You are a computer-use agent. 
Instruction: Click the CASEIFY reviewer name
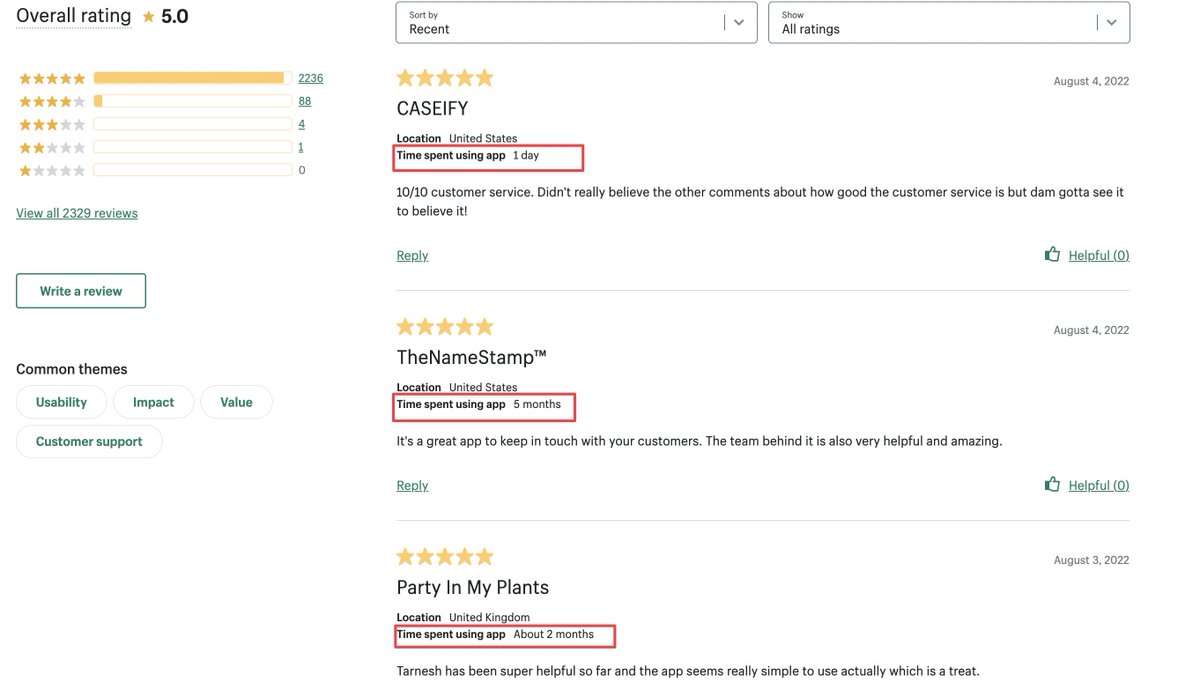coord(432,108)
